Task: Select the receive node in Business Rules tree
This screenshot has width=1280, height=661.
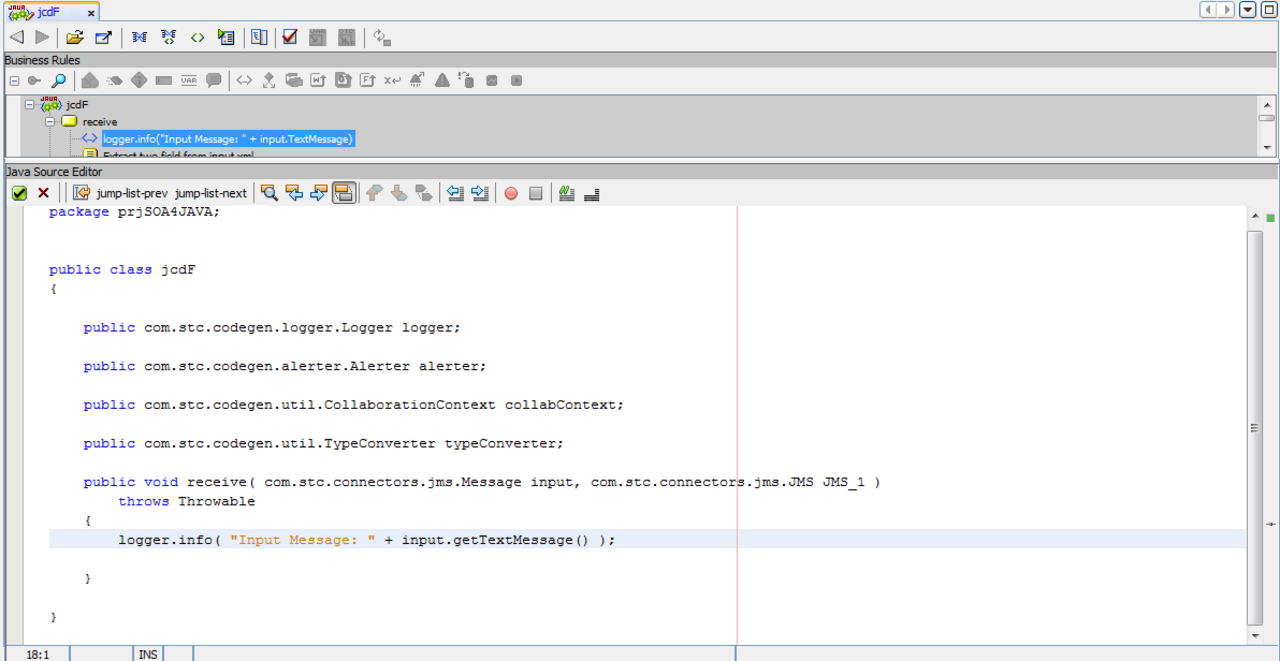Action: [100, 122]
